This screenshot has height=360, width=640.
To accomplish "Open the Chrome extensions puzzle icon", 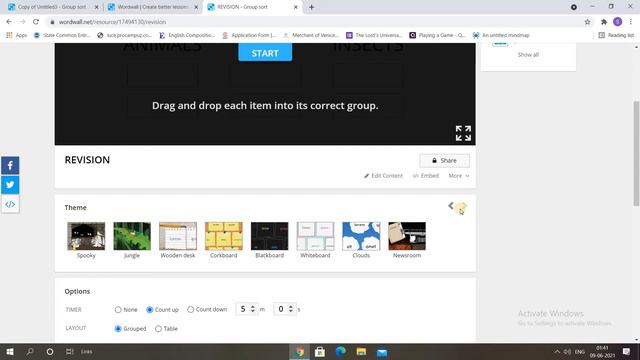I will [x=604, y=22].
